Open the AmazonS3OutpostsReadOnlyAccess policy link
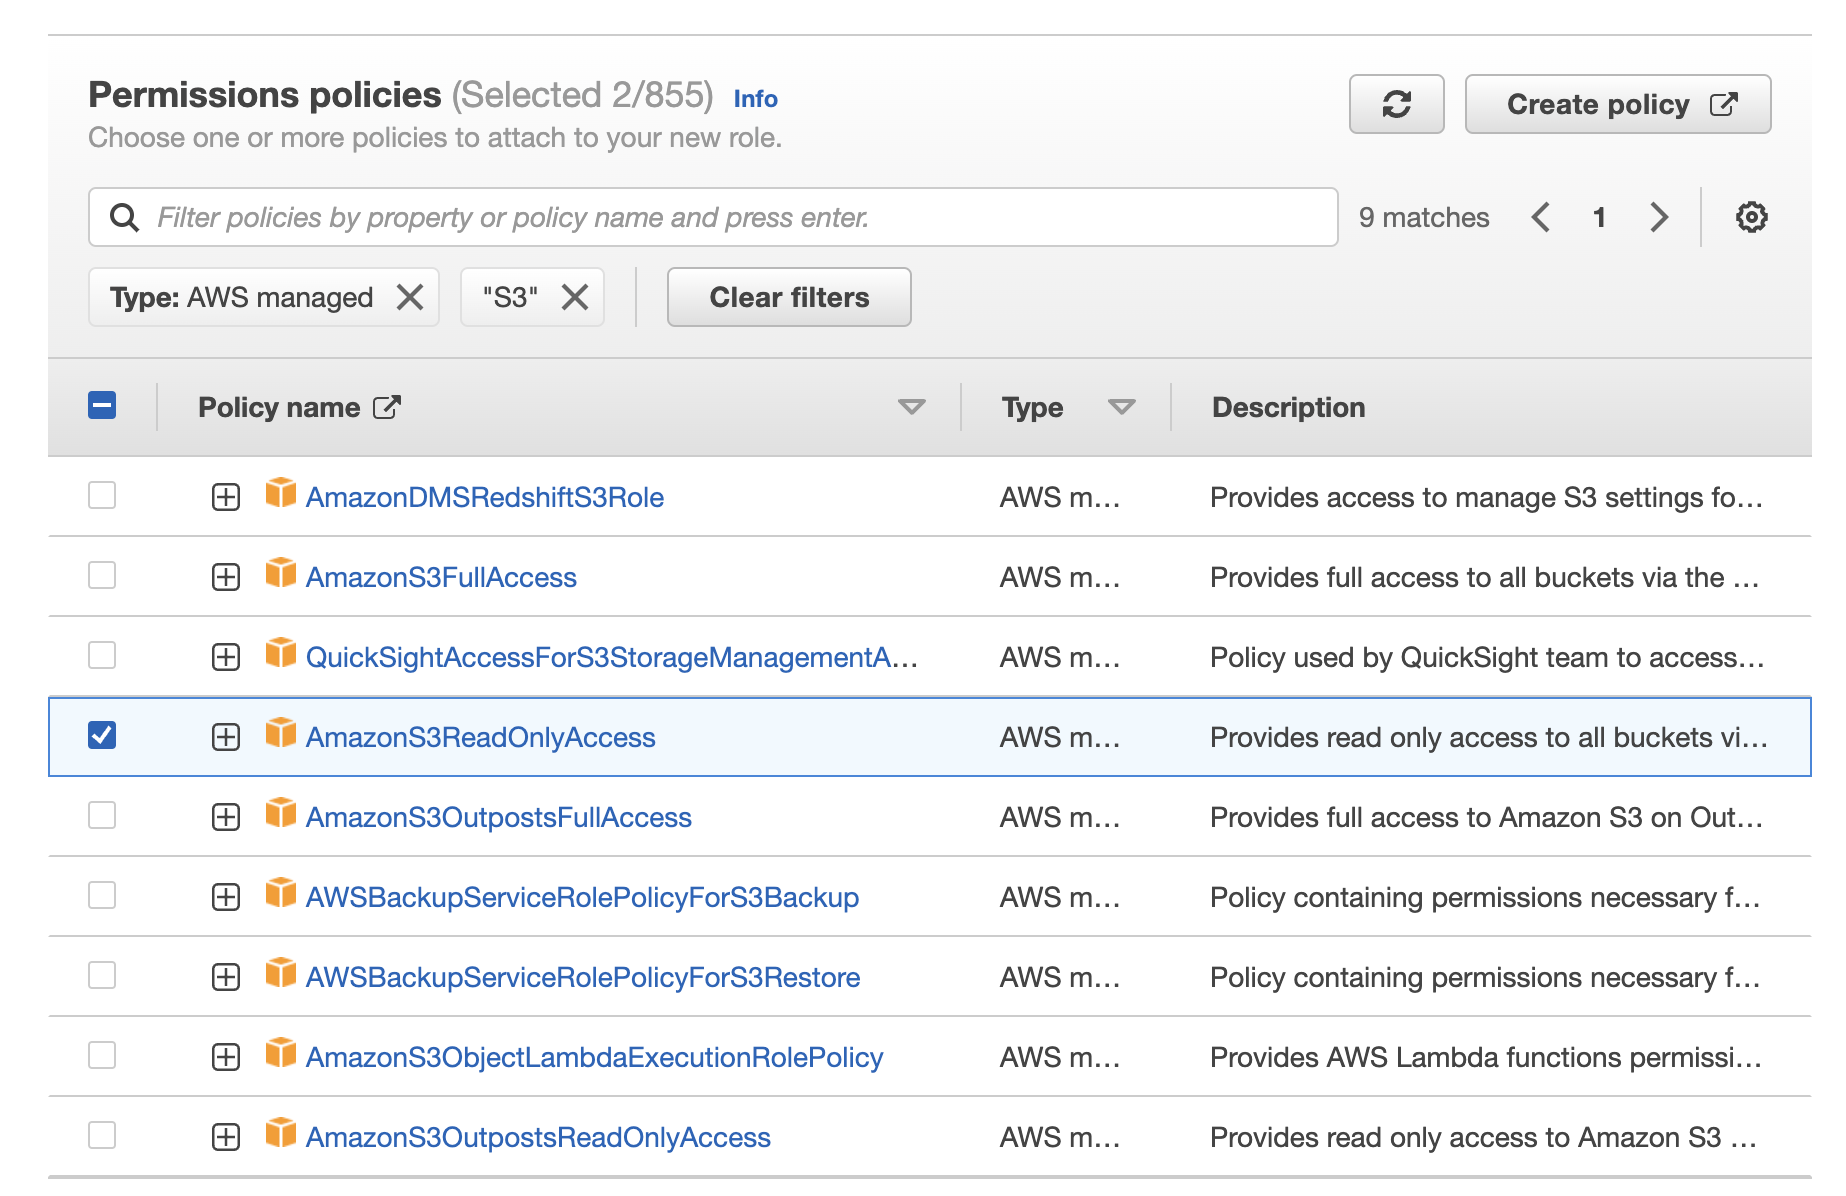 538,1137
